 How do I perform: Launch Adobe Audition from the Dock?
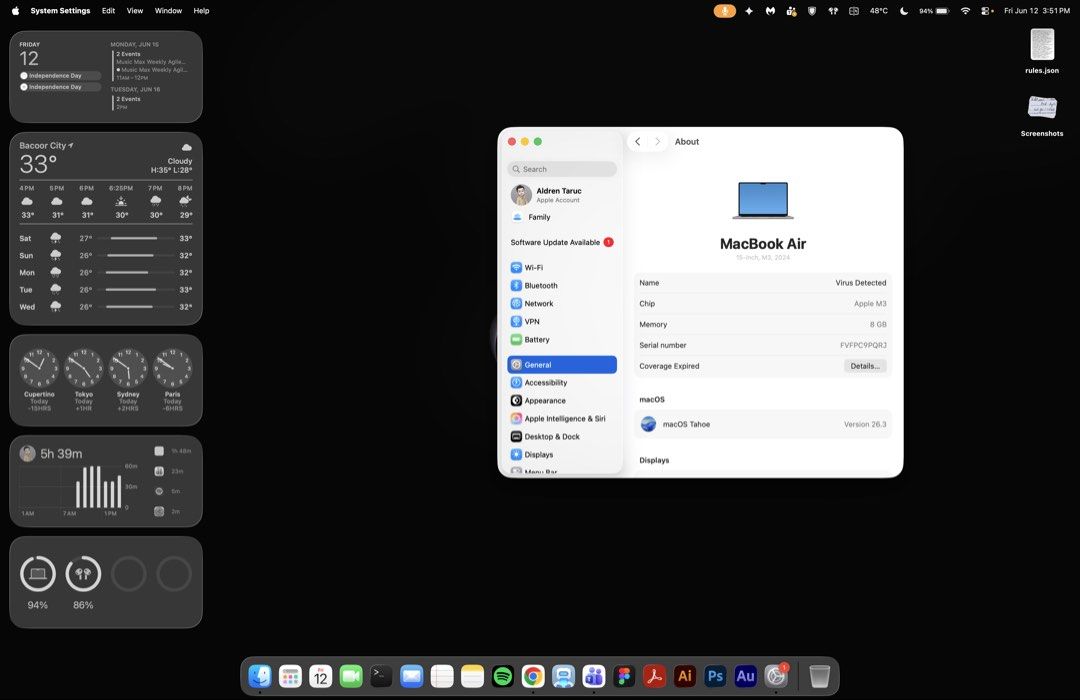click(745, 677)
